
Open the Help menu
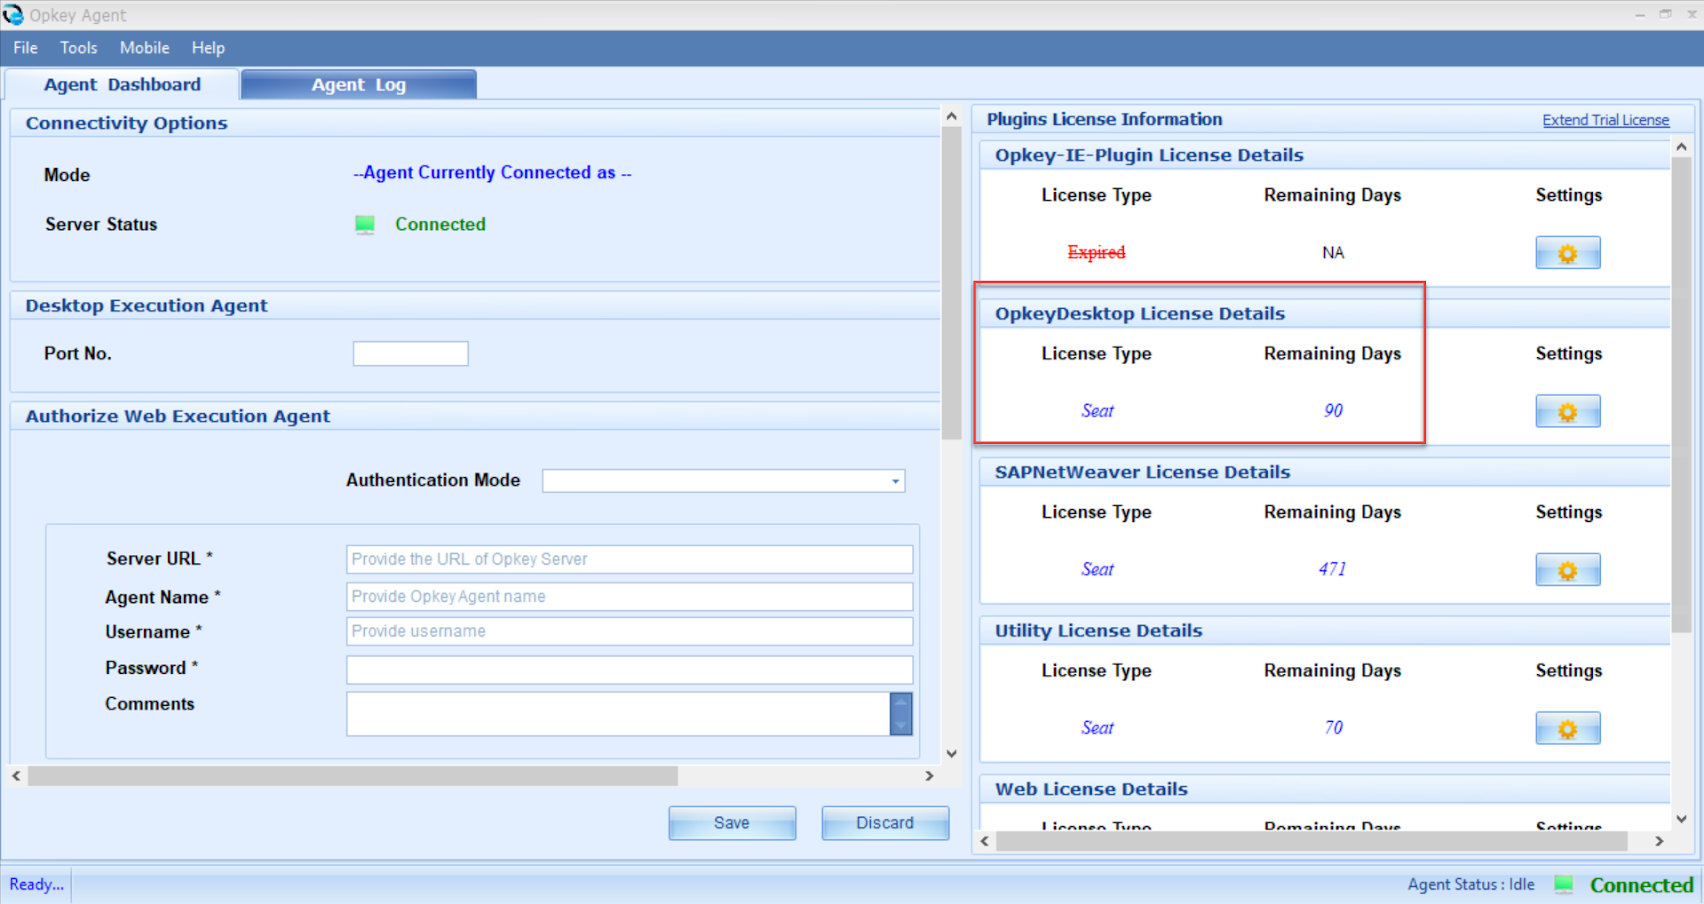tap(208, 48)
